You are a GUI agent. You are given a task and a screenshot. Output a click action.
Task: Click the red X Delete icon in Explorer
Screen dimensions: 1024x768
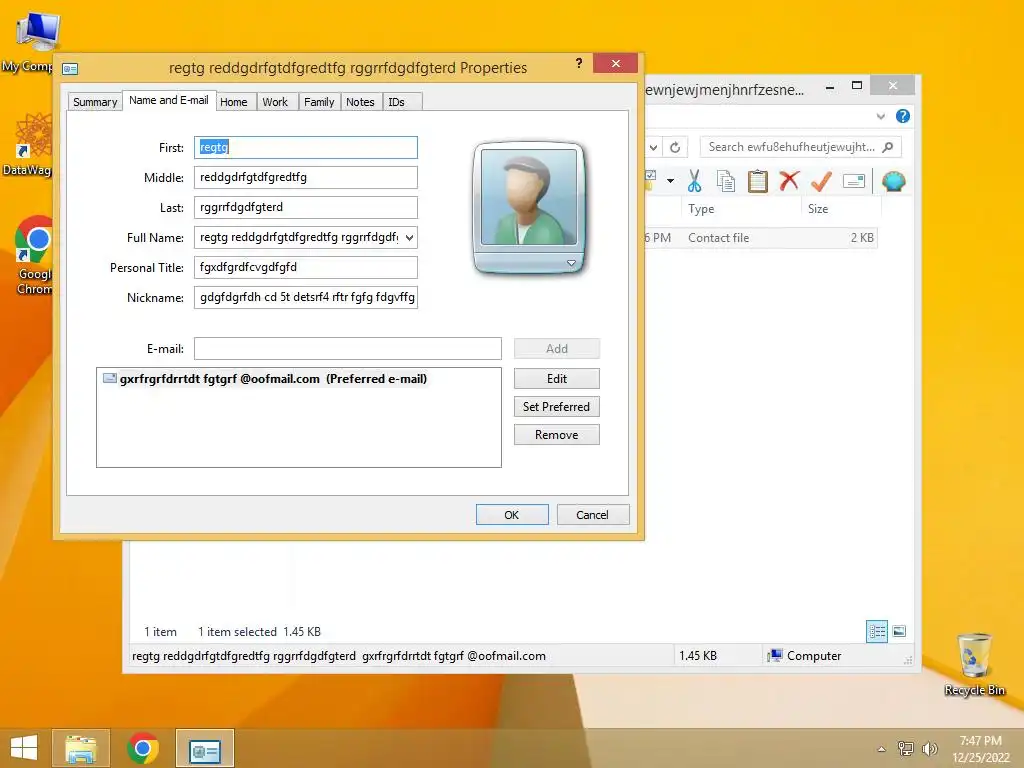pos(789,180)
